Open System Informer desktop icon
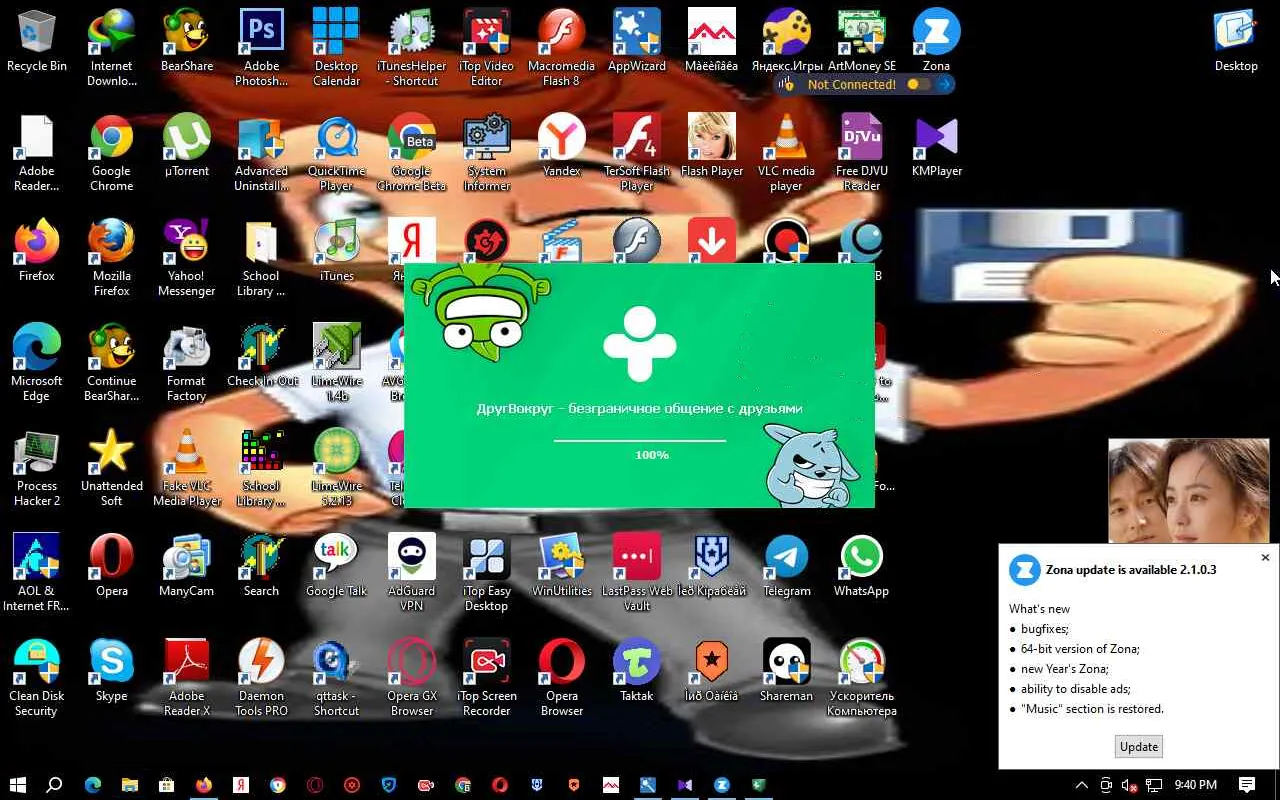The height and width of the screenshot is (800, 1280). tap(487, 153)
